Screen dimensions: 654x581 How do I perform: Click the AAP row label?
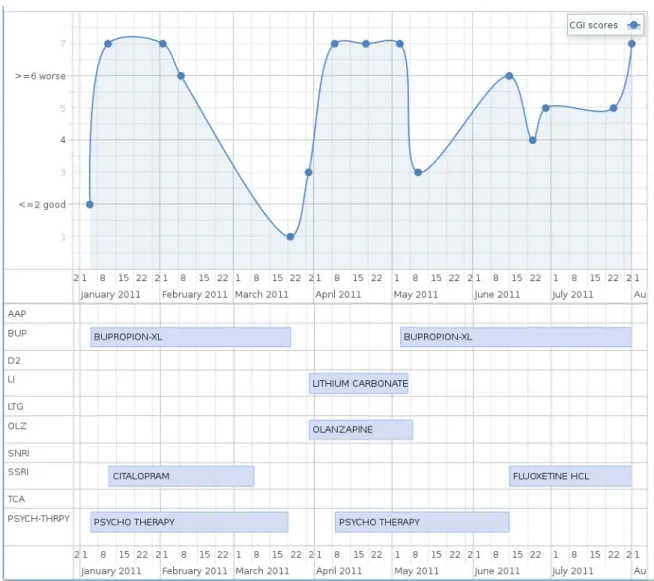click(x=17, y=314)
